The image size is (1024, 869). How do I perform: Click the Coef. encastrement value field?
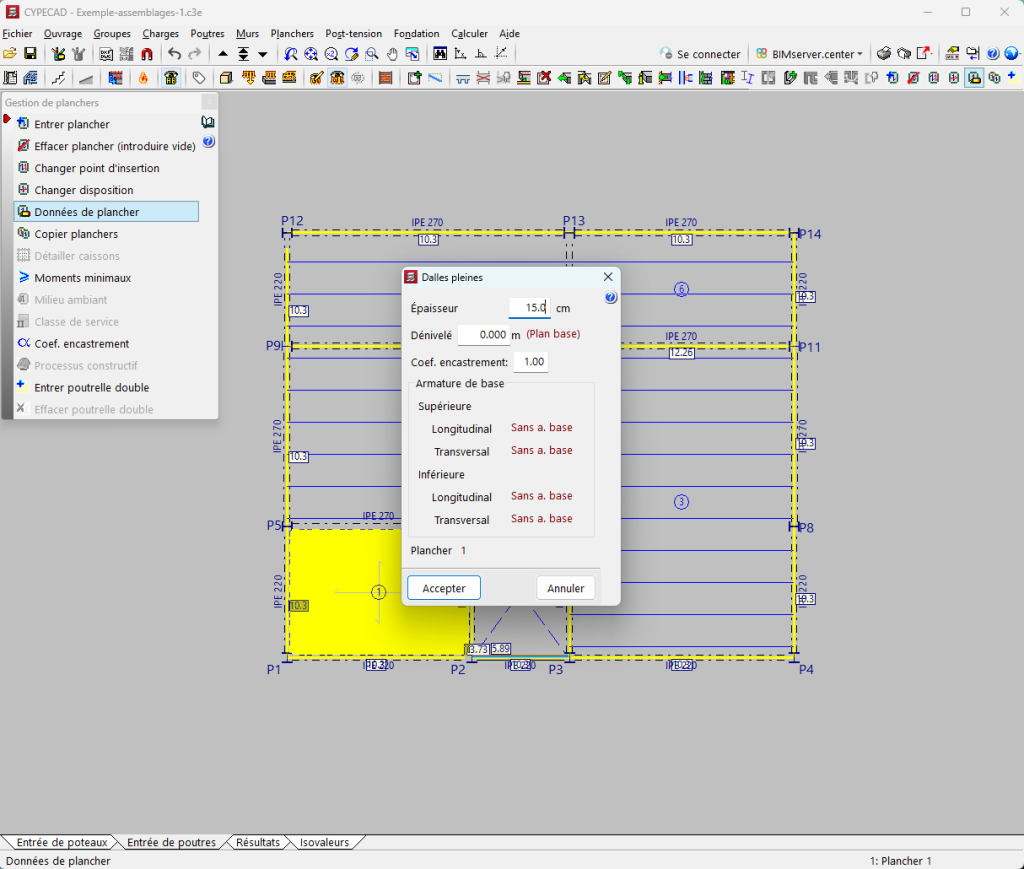pyautogui.click(x=531, y=362)
